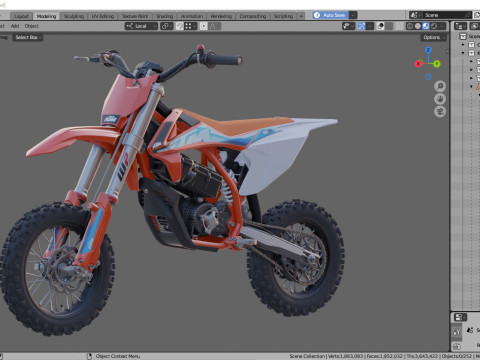Click the Z axis on navigation gizmo
The width and height of the screenshot is (480, 360).
[428, 50]
